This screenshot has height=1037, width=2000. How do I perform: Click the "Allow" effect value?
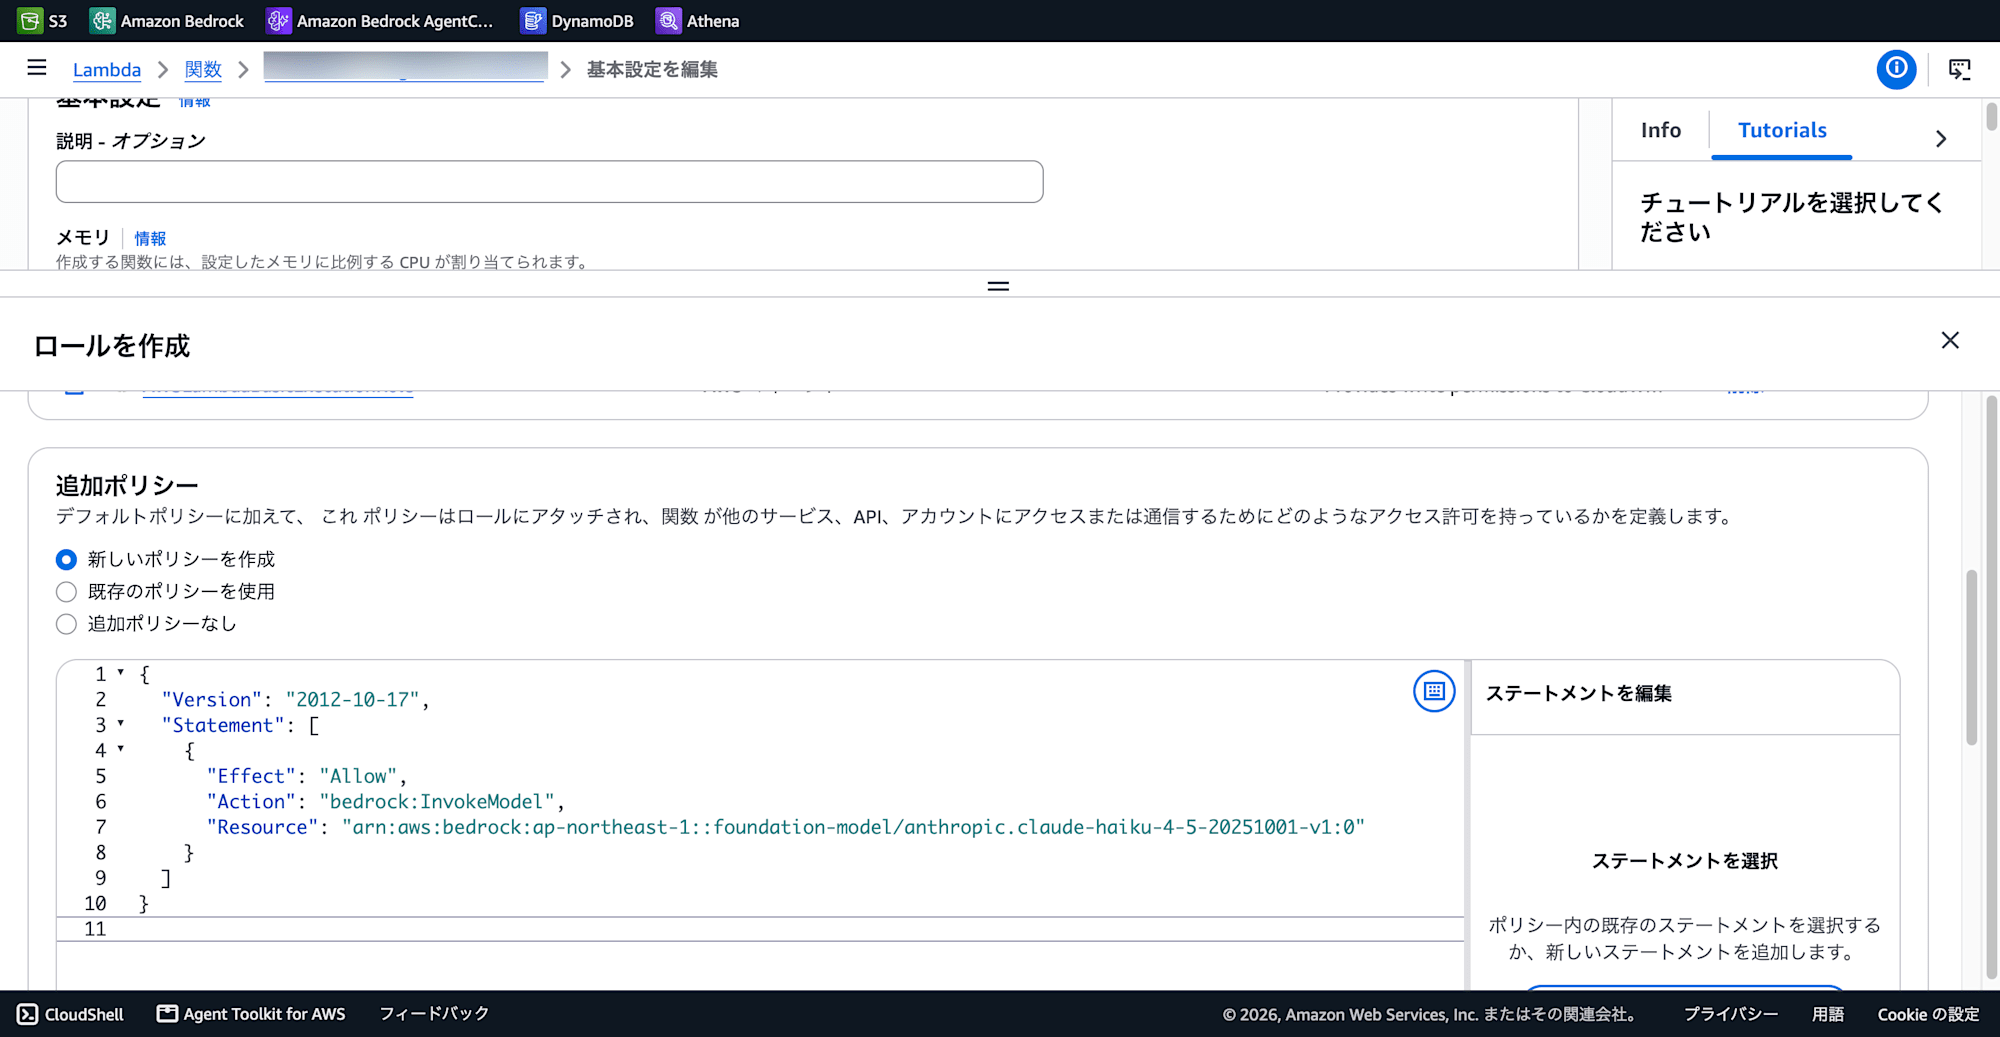coord(358,776)
